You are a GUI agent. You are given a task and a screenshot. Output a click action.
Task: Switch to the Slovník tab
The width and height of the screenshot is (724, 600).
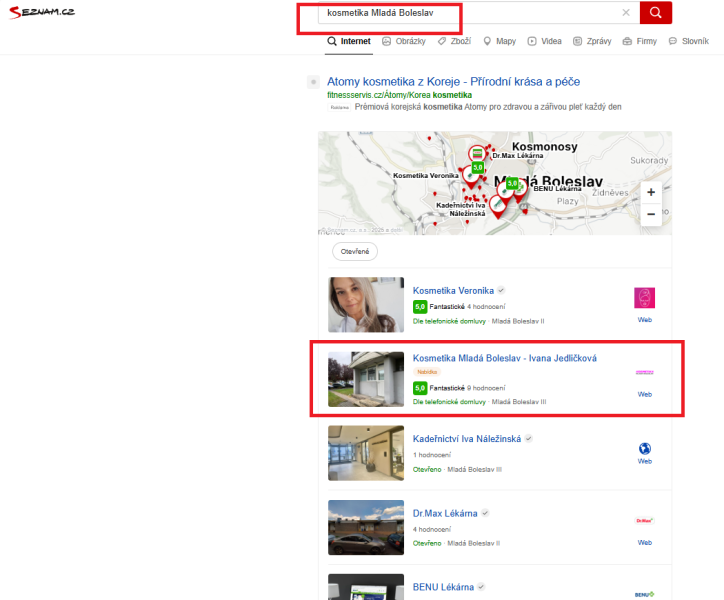(688, 41)
